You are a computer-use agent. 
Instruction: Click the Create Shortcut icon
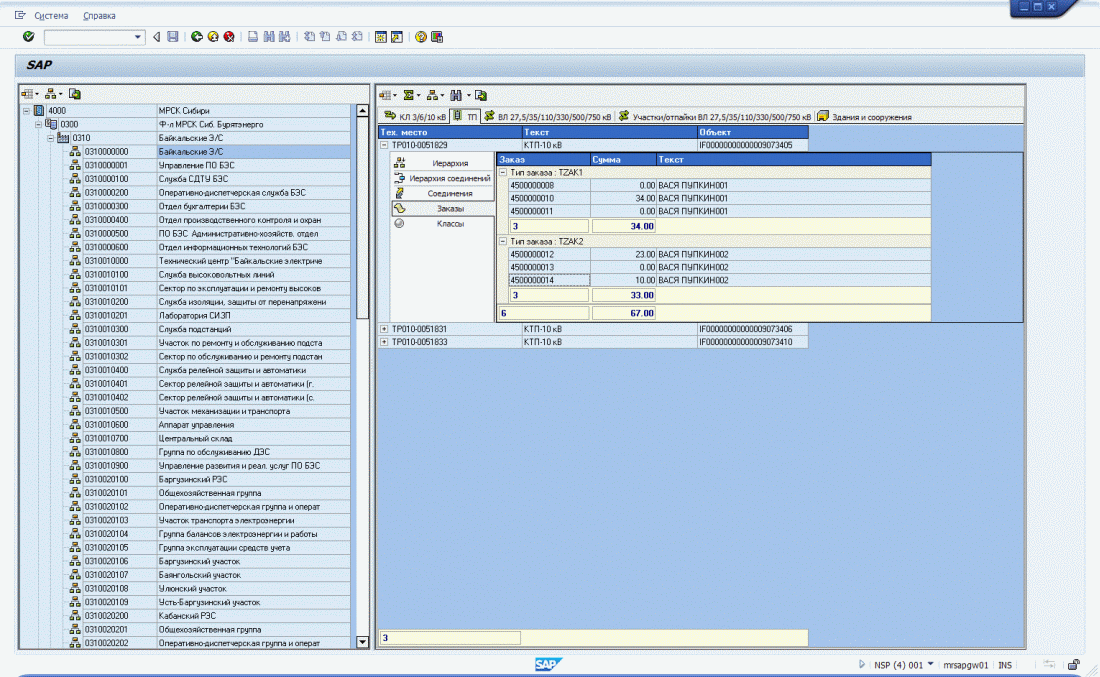[397, 36]
